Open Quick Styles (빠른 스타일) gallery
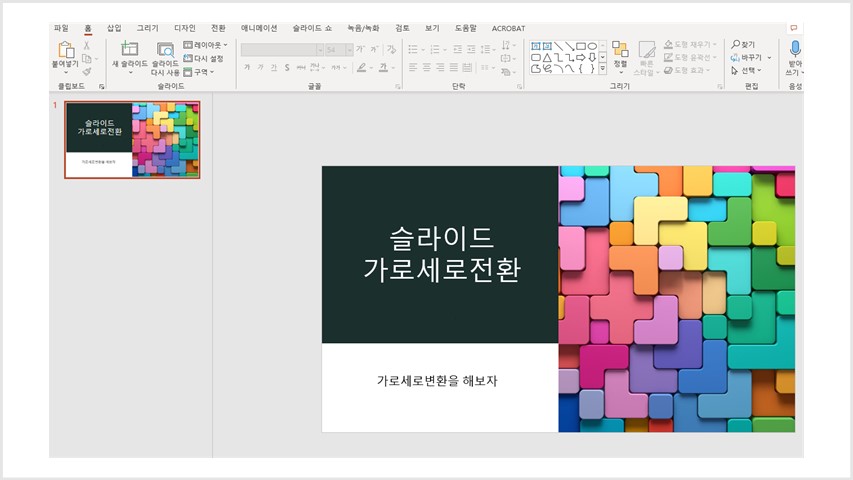 [646, 58]
